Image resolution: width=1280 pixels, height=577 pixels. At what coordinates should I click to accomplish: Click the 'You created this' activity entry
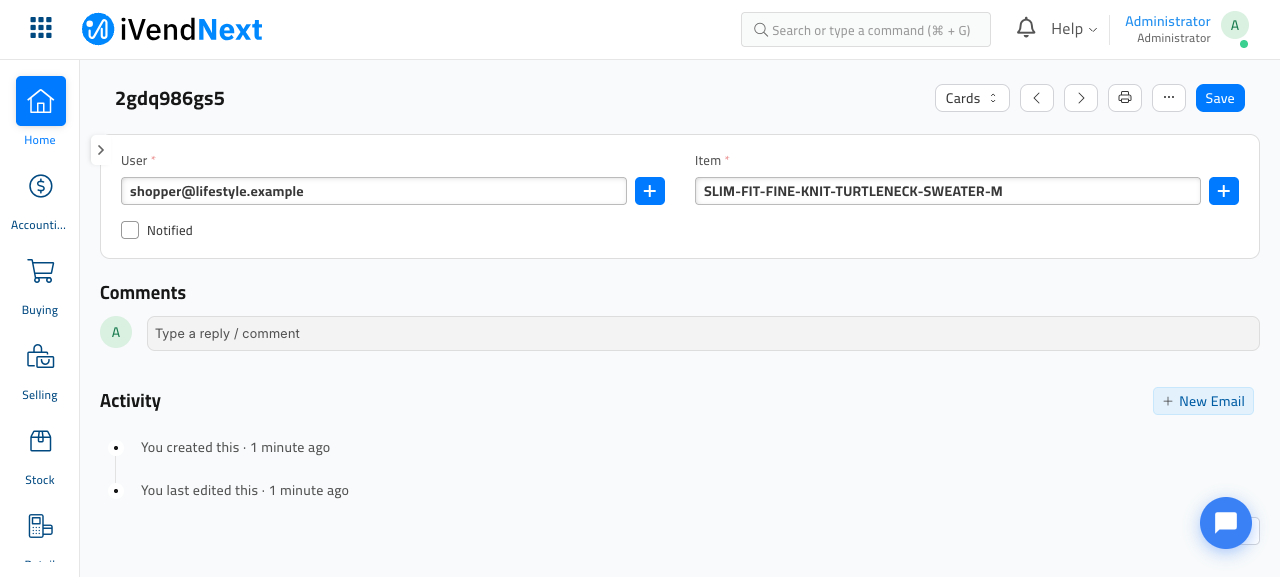tap(235, 447)
